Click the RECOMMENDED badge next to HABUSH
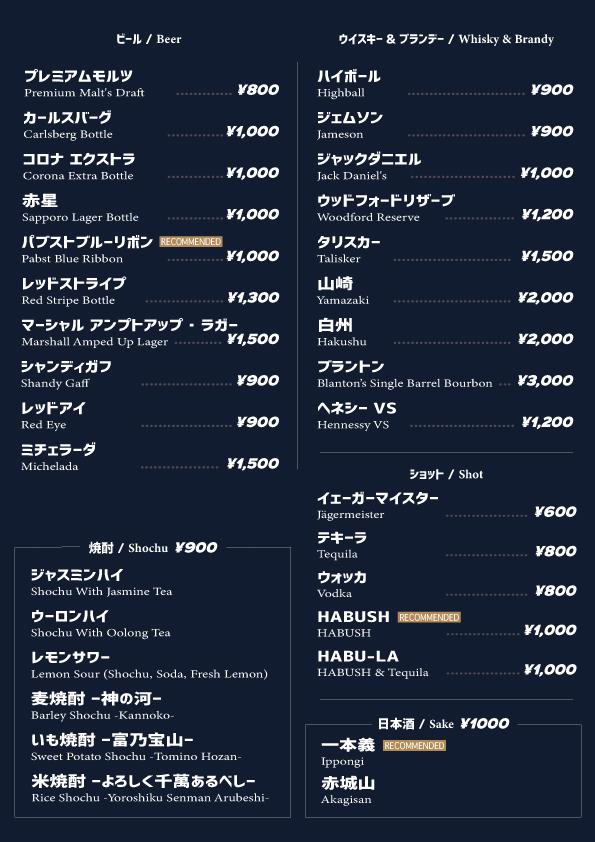The height and width of the screenshot is (842, 595). pos(429,617)
